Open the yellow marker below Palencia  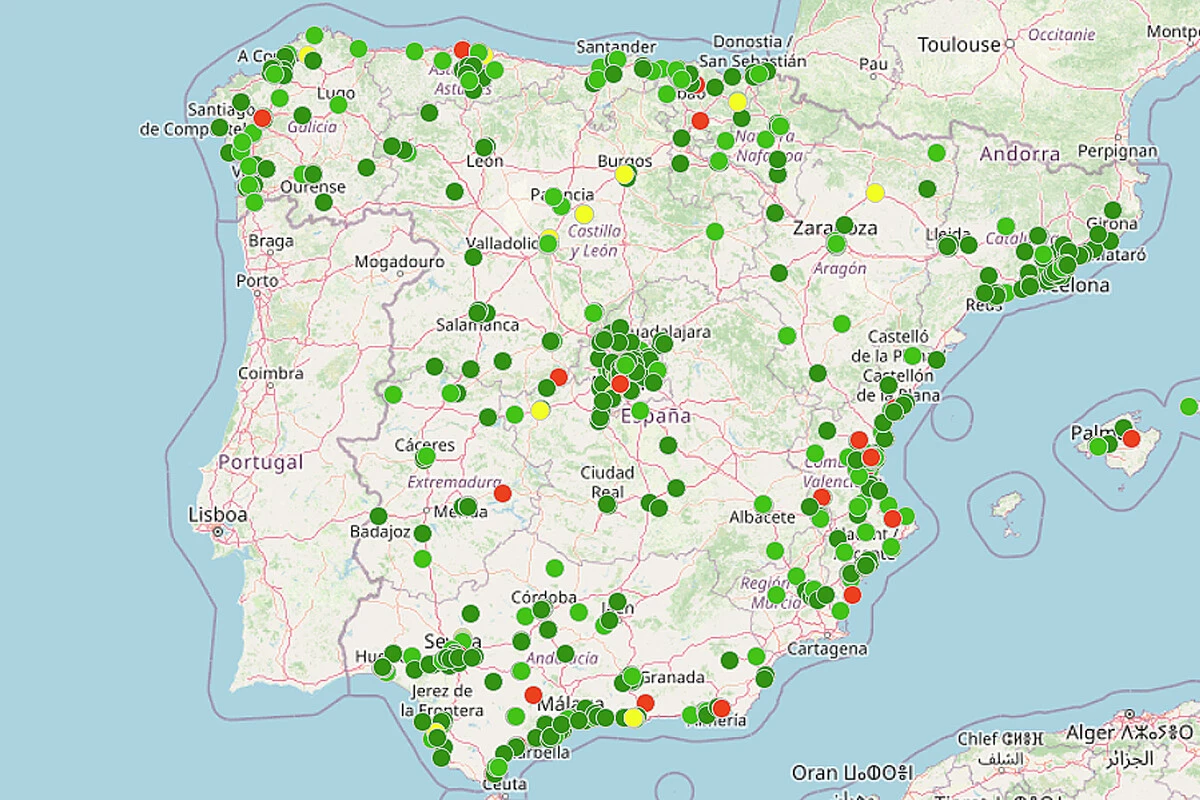click(583, 214)
